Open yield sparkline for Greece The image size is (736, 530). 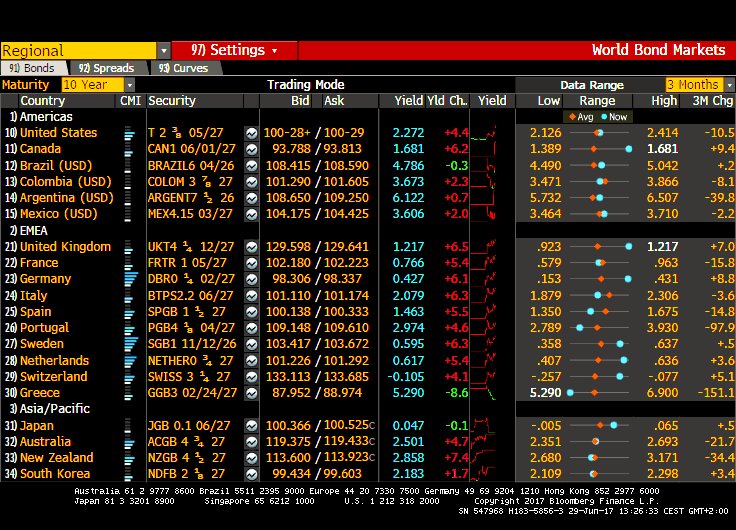point(483,392)
